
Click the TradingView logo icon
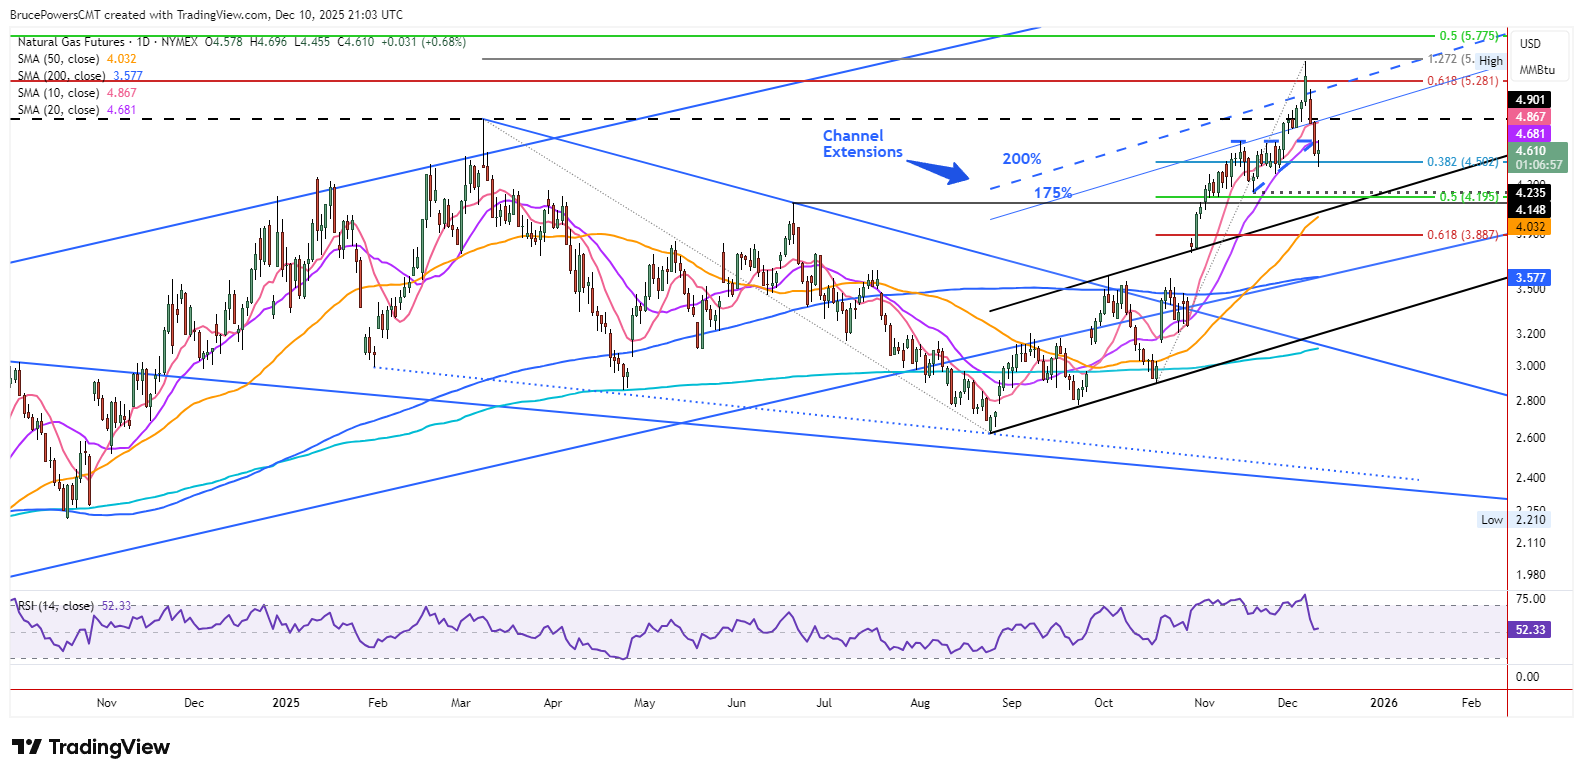click(x=26, y=747)
